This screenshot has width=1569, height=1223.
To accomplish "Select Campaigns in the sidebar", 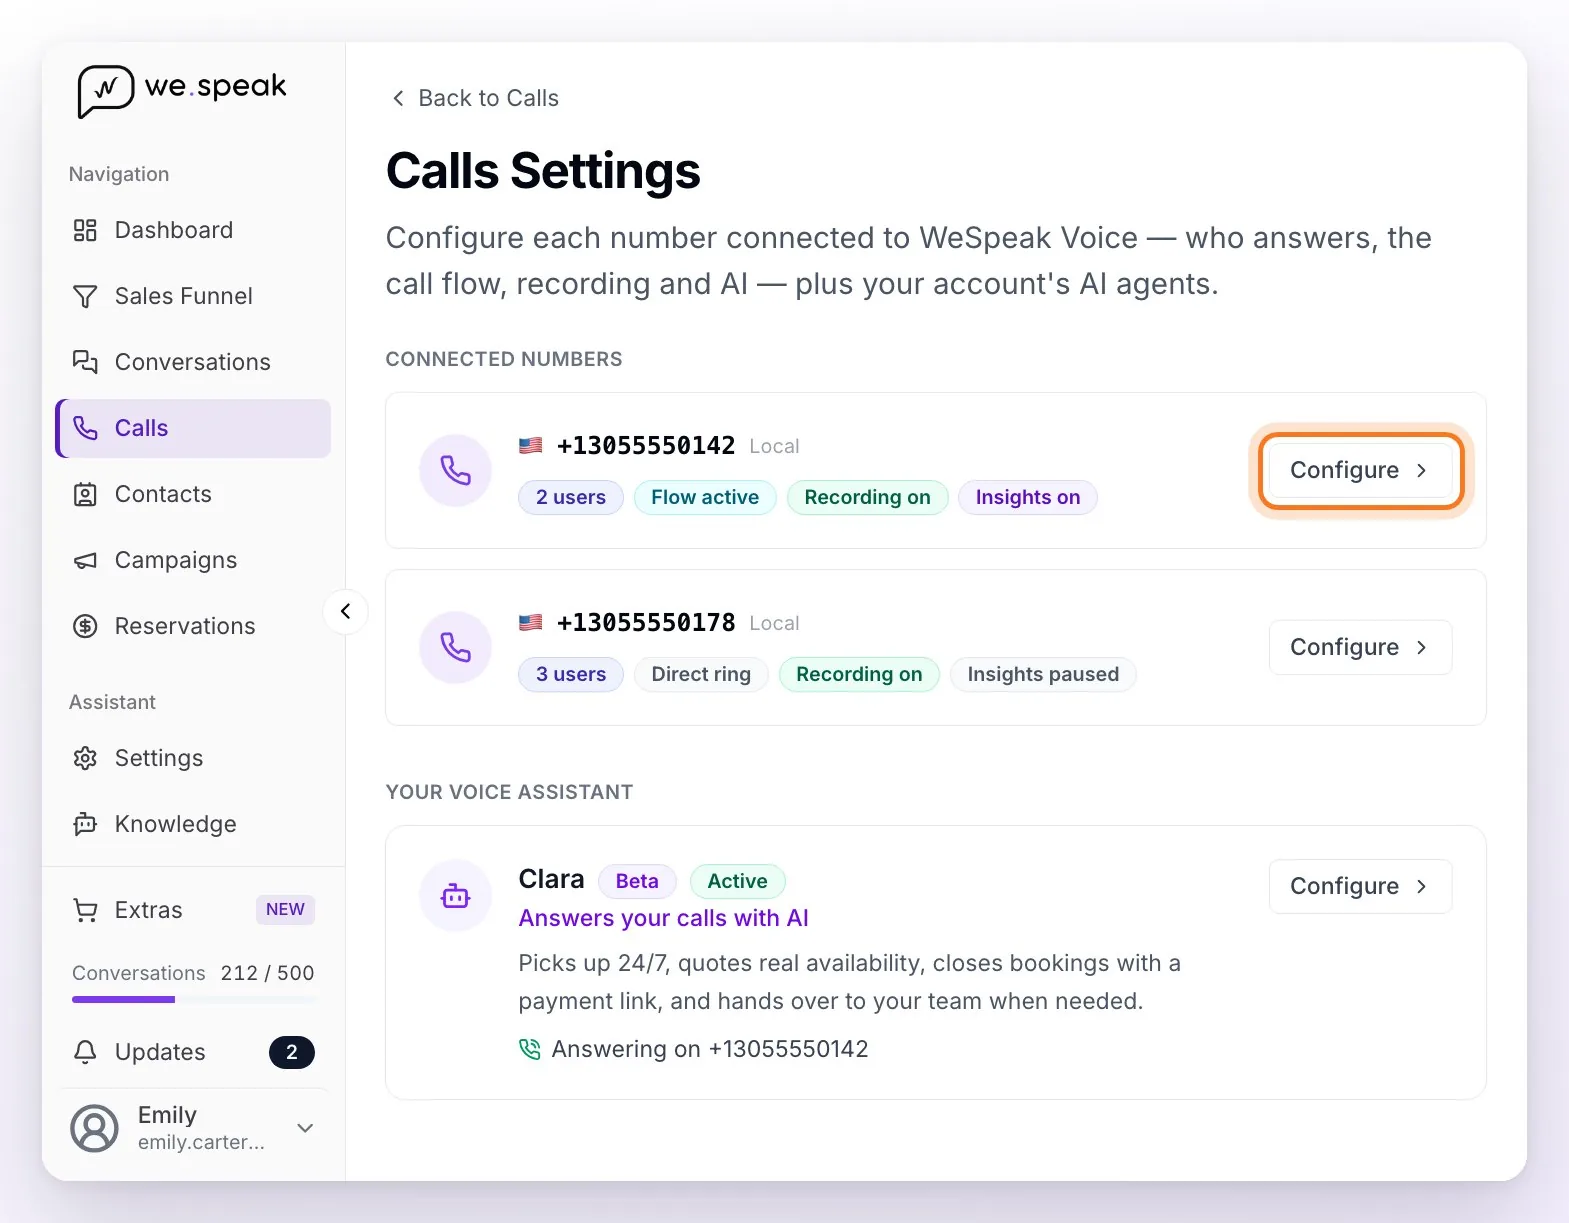I will click(193, 560).
